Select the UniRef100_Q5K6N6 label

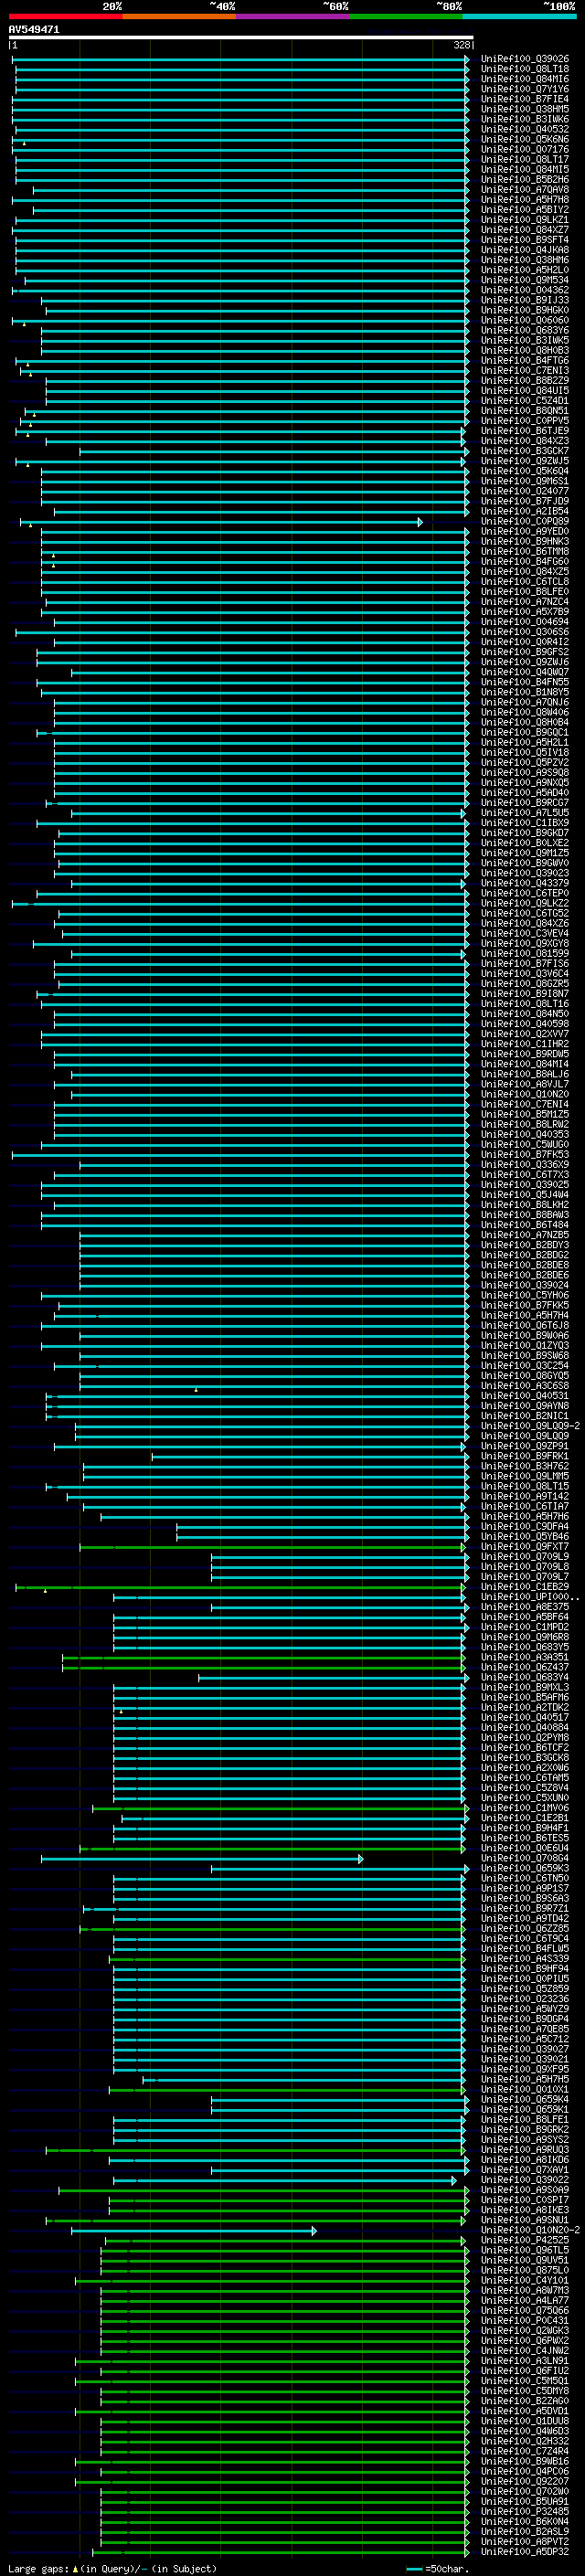(525, 139)
